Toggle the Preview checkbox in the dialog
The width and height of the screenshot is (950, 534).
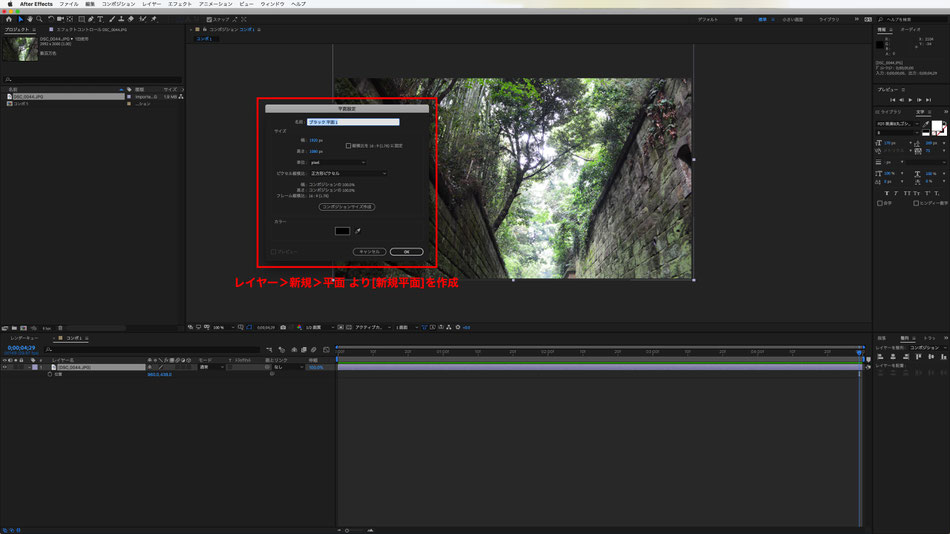(273, 252)
